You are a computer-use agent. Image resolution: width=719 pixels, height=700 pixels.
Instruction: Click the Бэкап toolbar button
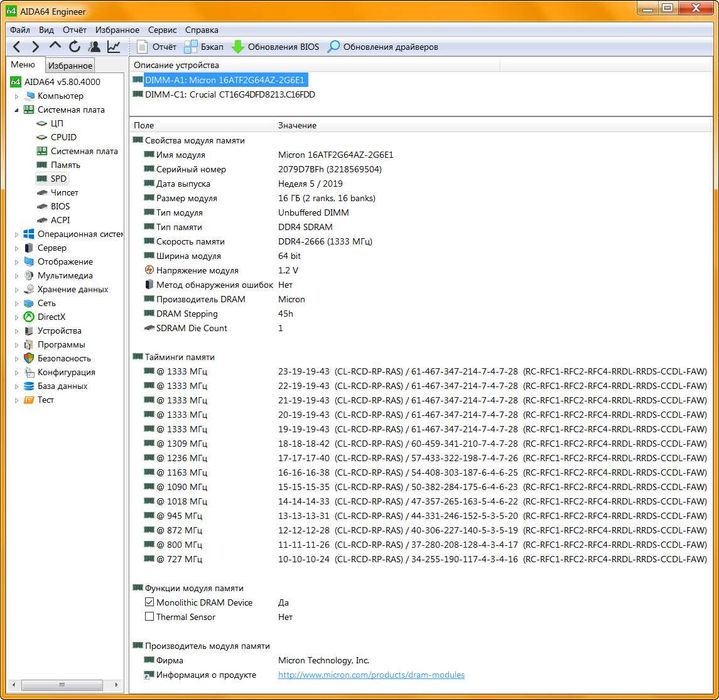(204, 47)
